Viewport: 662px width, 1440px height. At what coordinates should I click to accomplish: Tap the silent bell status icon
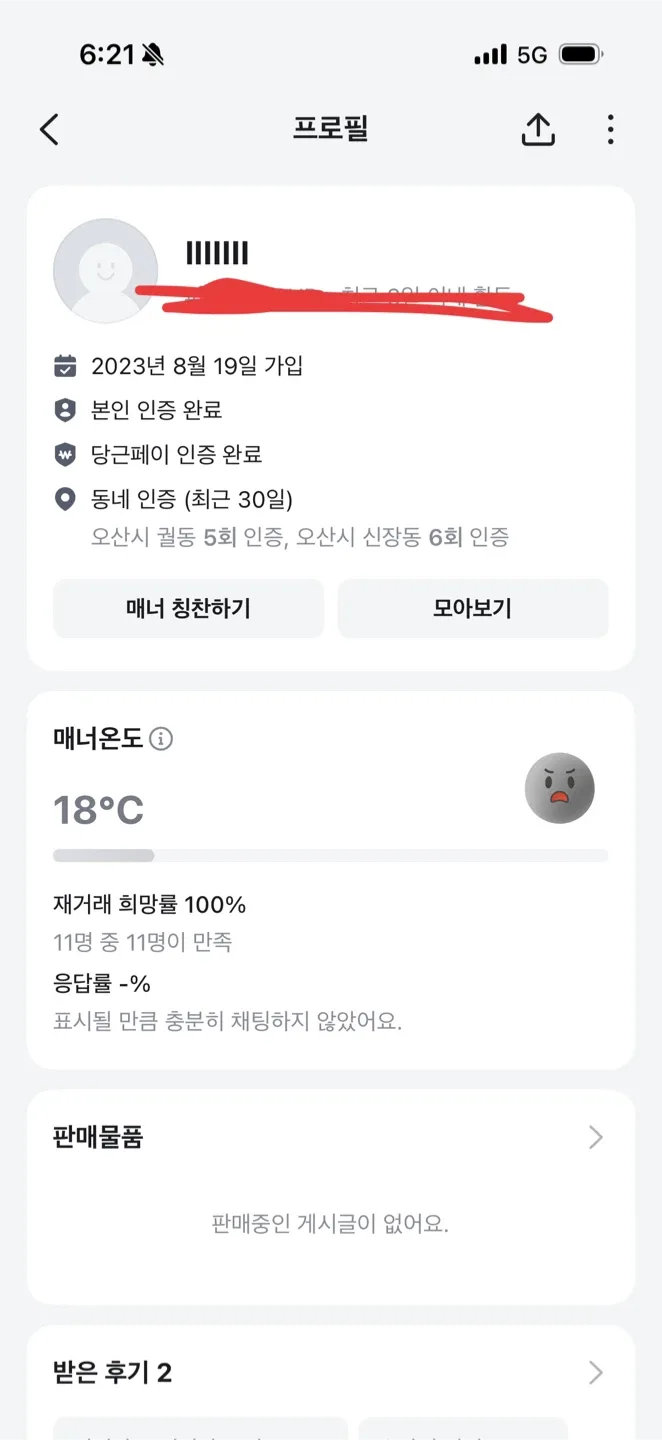tap(153, 55)
